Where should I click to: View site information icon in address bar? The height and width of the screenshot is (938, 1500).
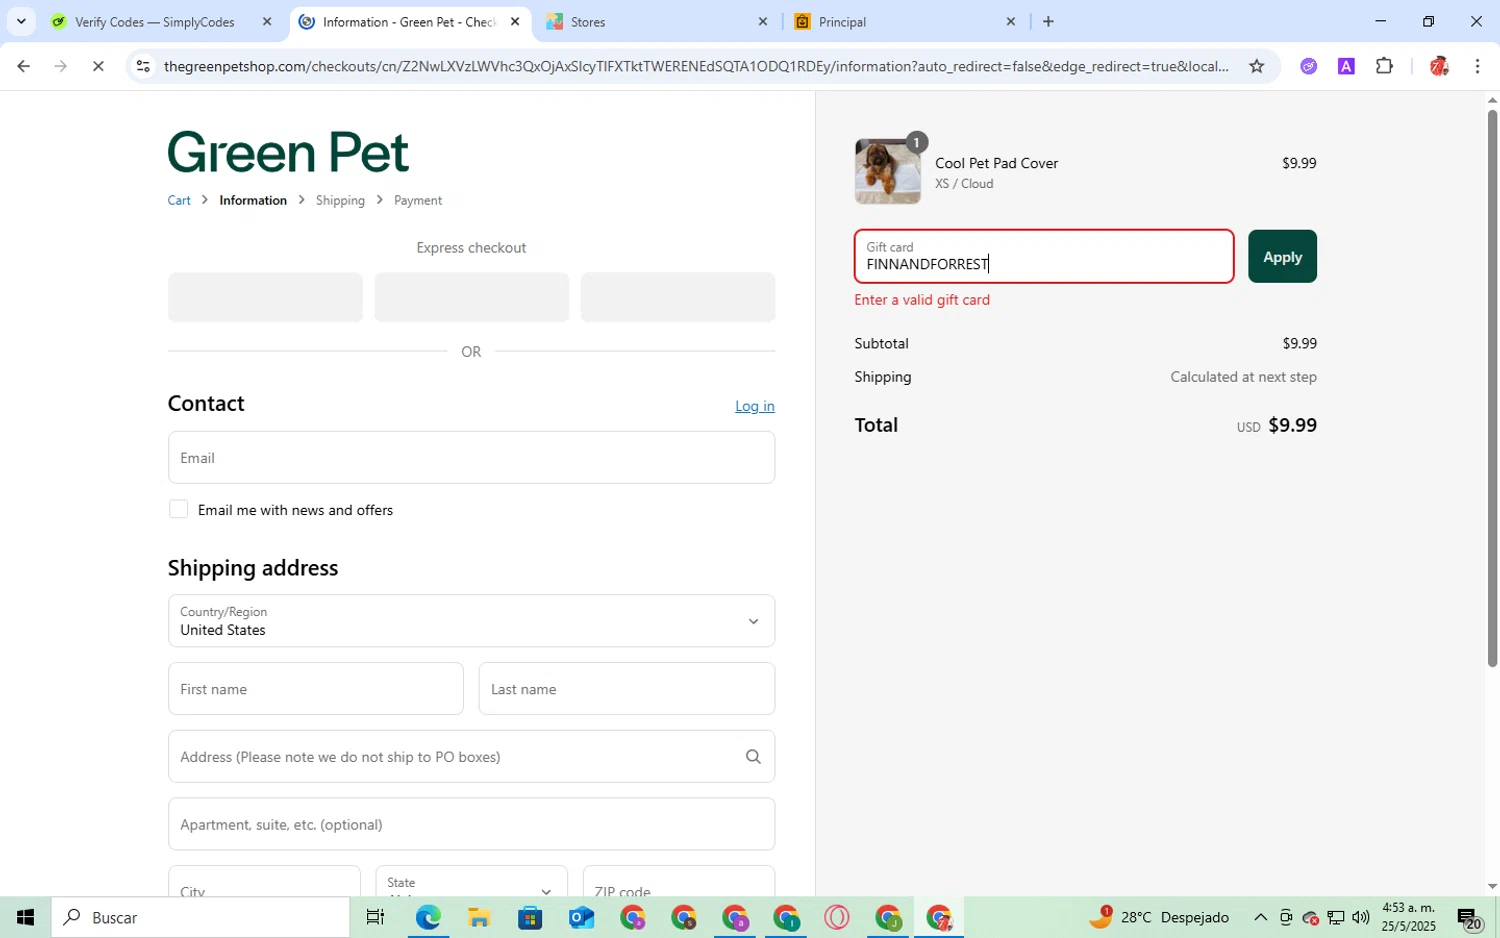click(x=143, y=66)
